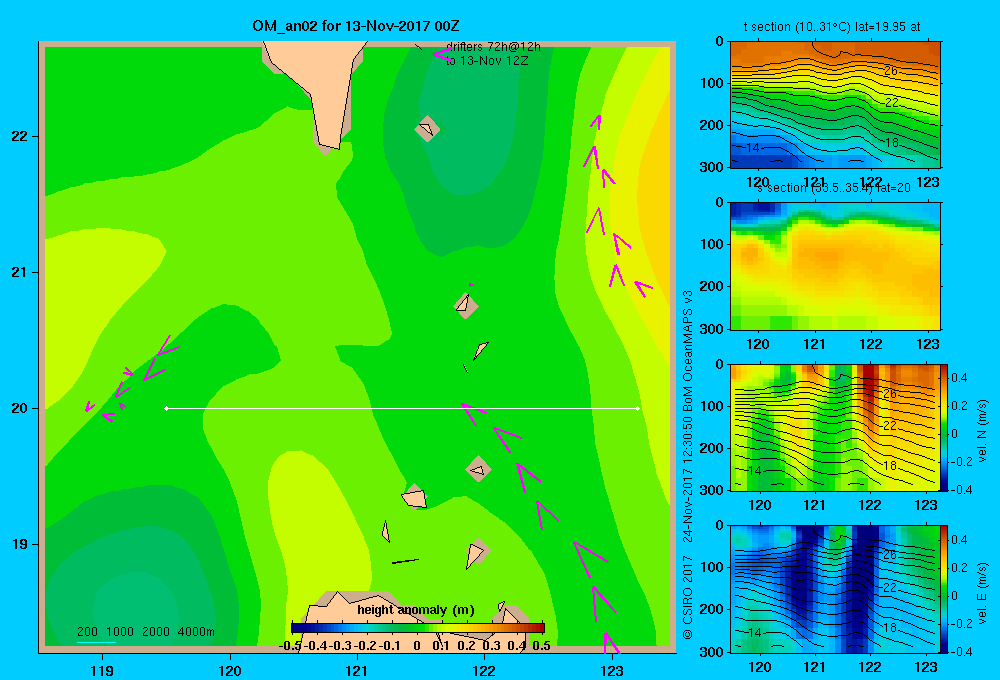Click the "-0.5" value on the height anomaly scale
Screen dimensions: 1000x680
[290, 646]
